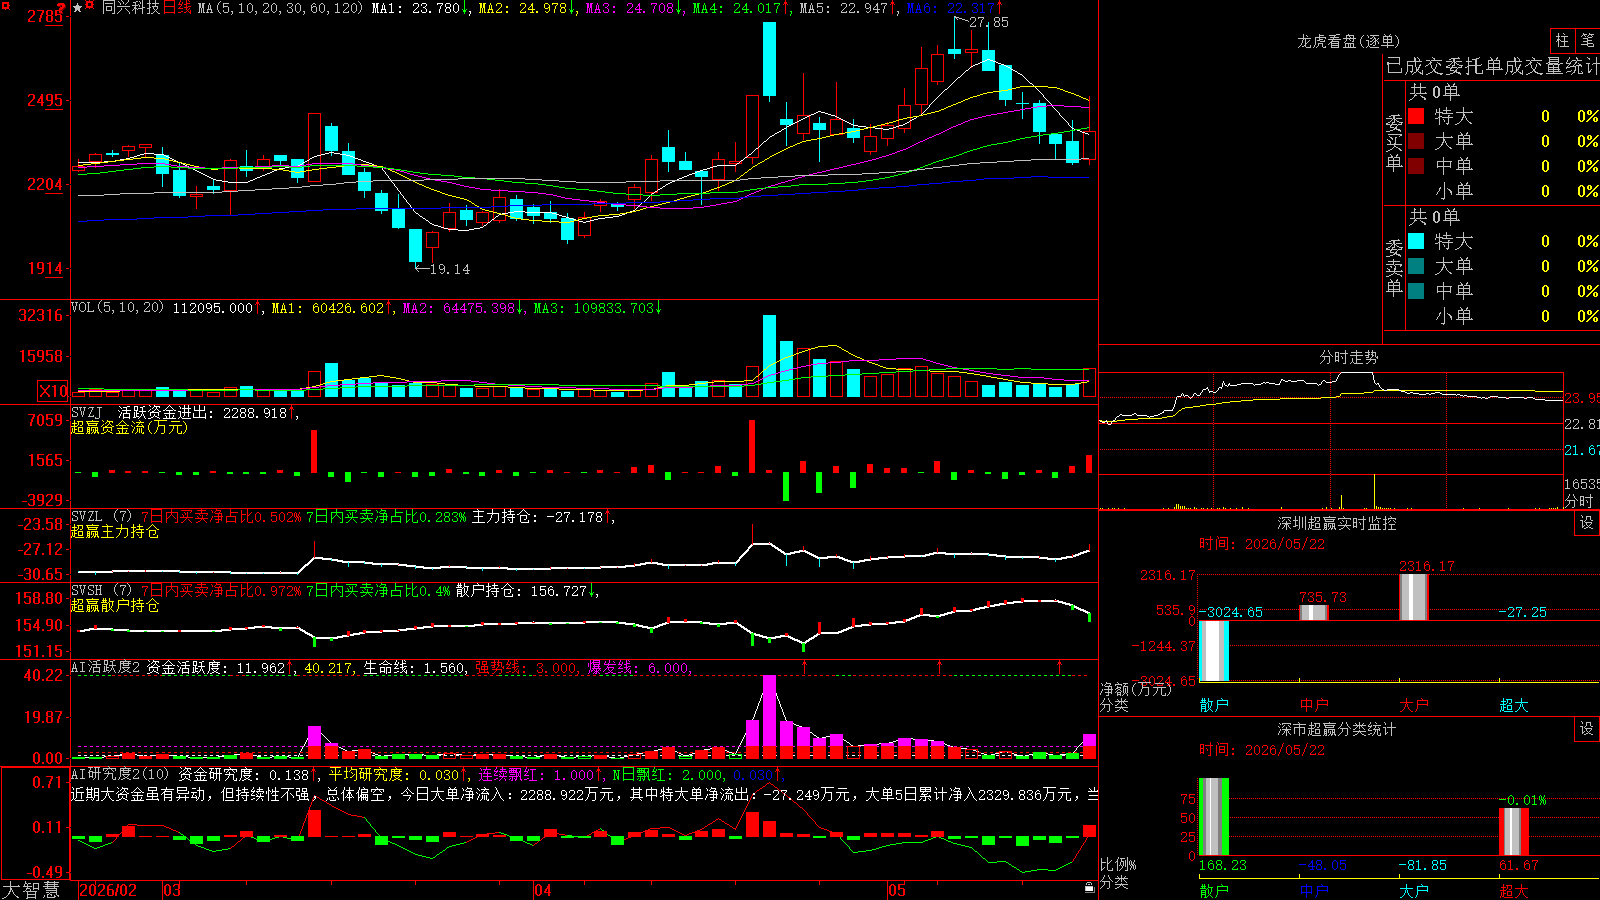Viewport: 1600px width, 900px height.
Task: Switch 龙虎看盘 to 笔 tick view
Action: coord(1587,41)
